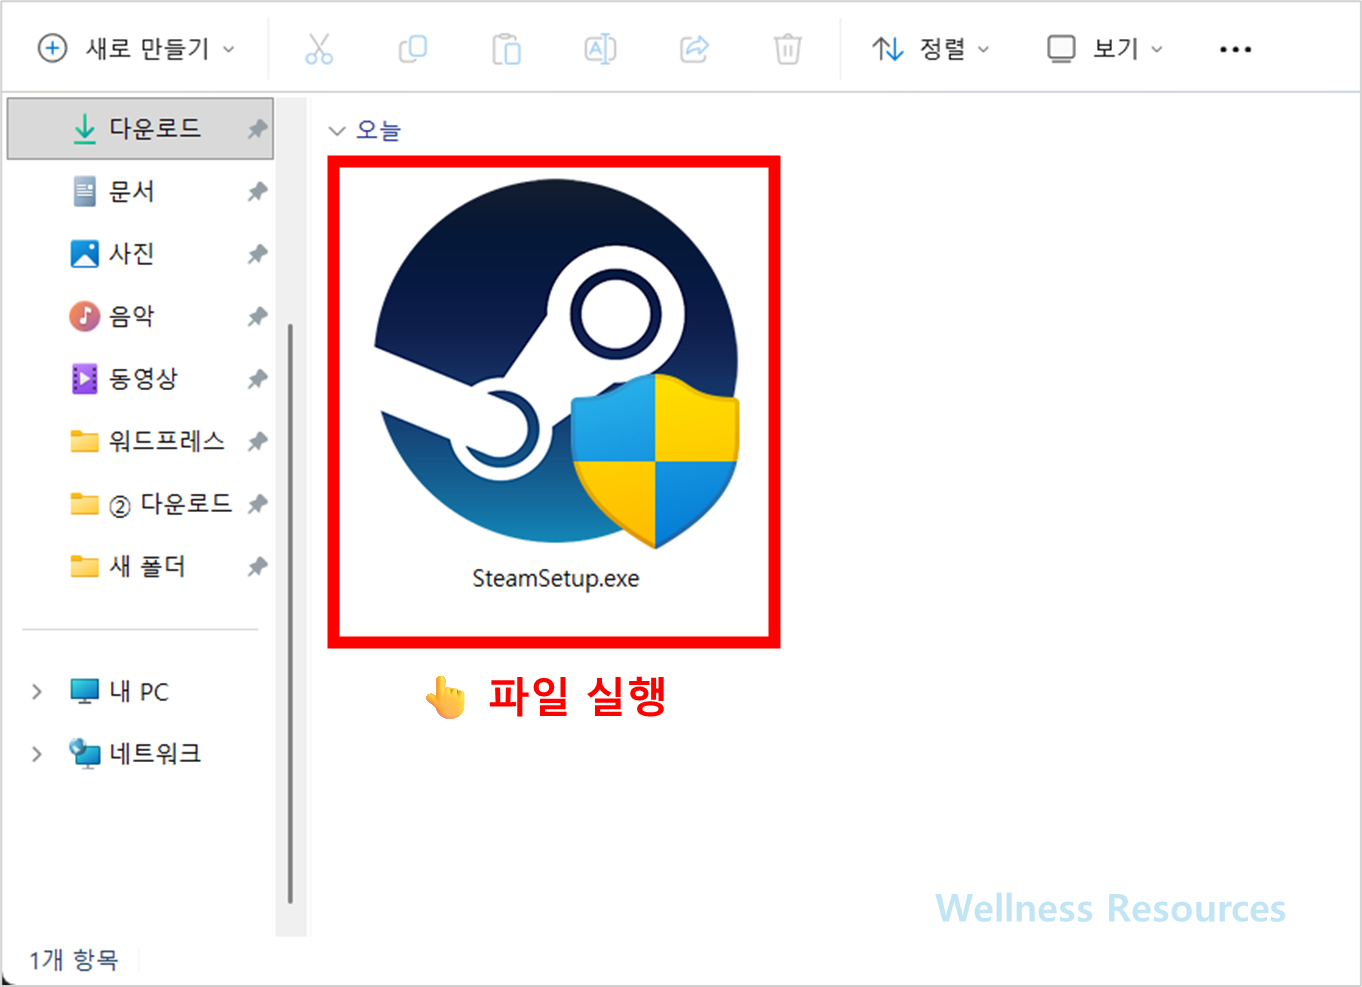This screenshot has height=987, width=1362.
Task: Click the SteamSetup.exe file name
Action: pos(556,578)
